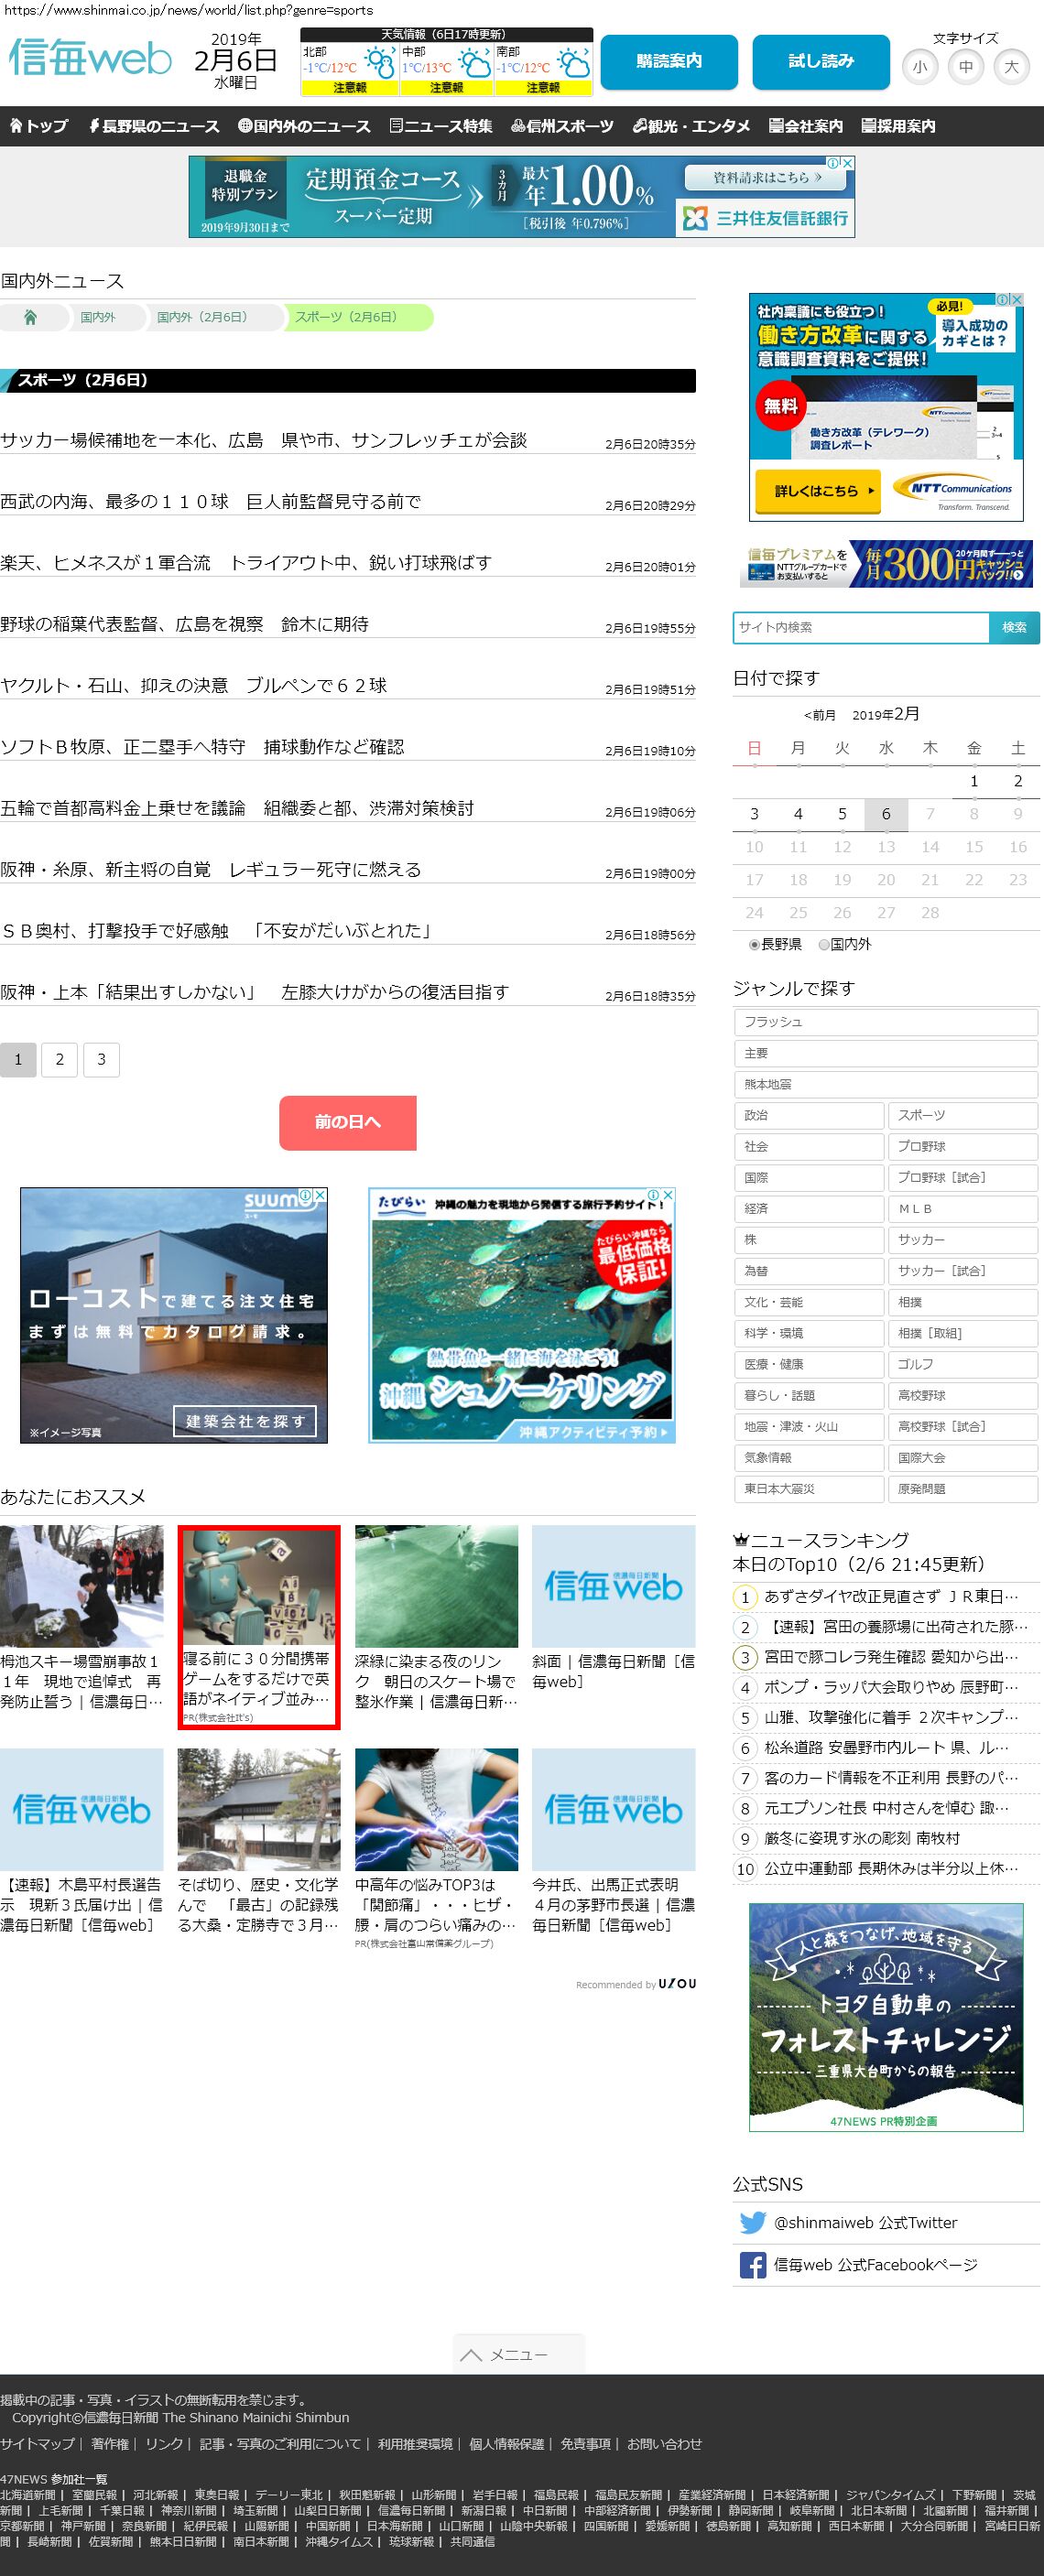This screenshot has height=2576, width=1044.
Task: Go to page 3 of list
Action: coord(101,1059)
